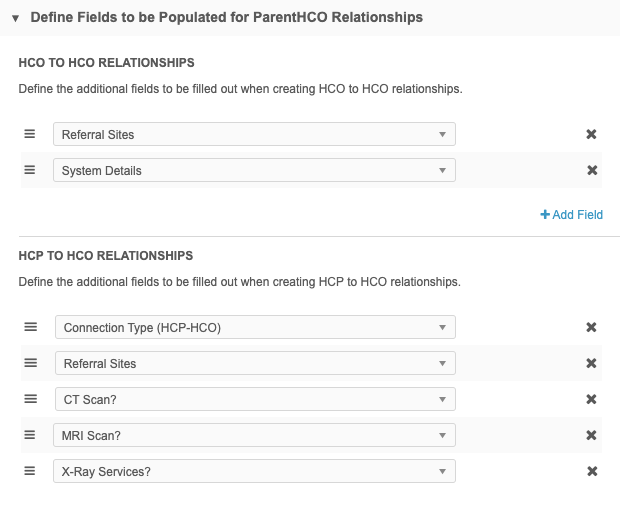Expand the CT Scan? dropdown
This screenshot has height=507, width=620.
(254, 399)
